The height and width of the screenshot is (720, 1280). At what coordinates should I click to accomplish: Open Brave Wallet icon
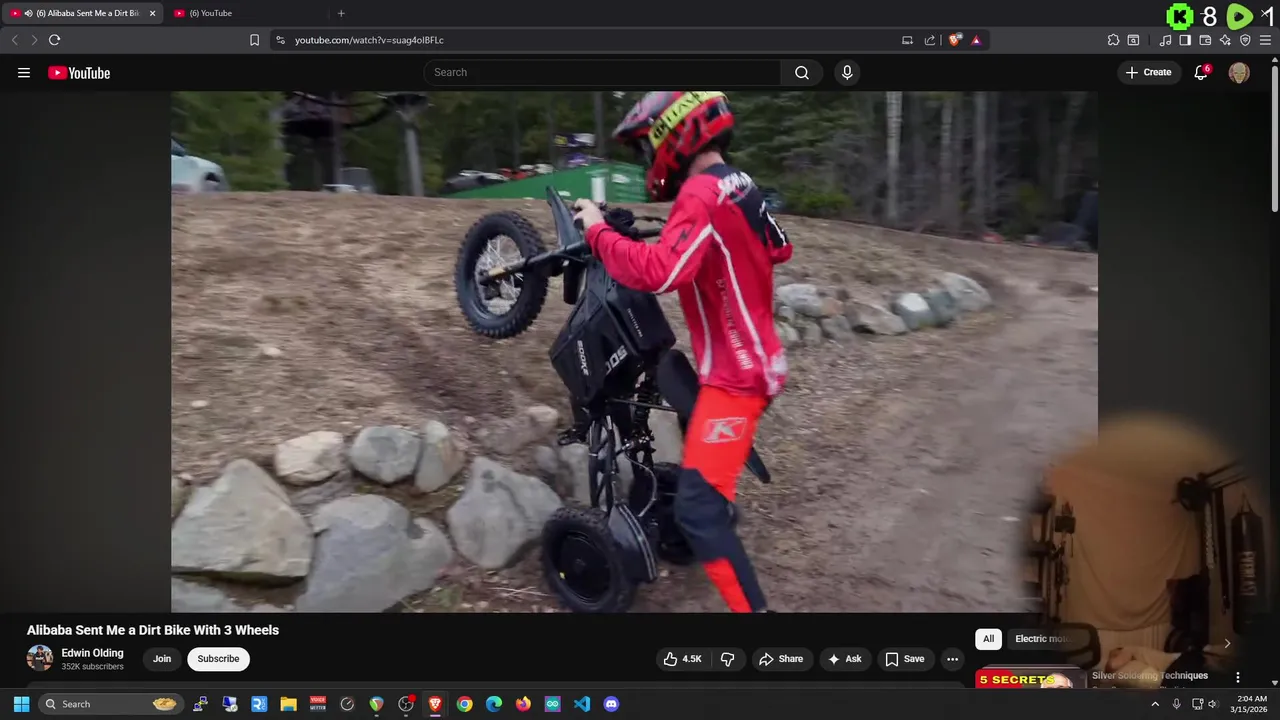(1205, 40)
